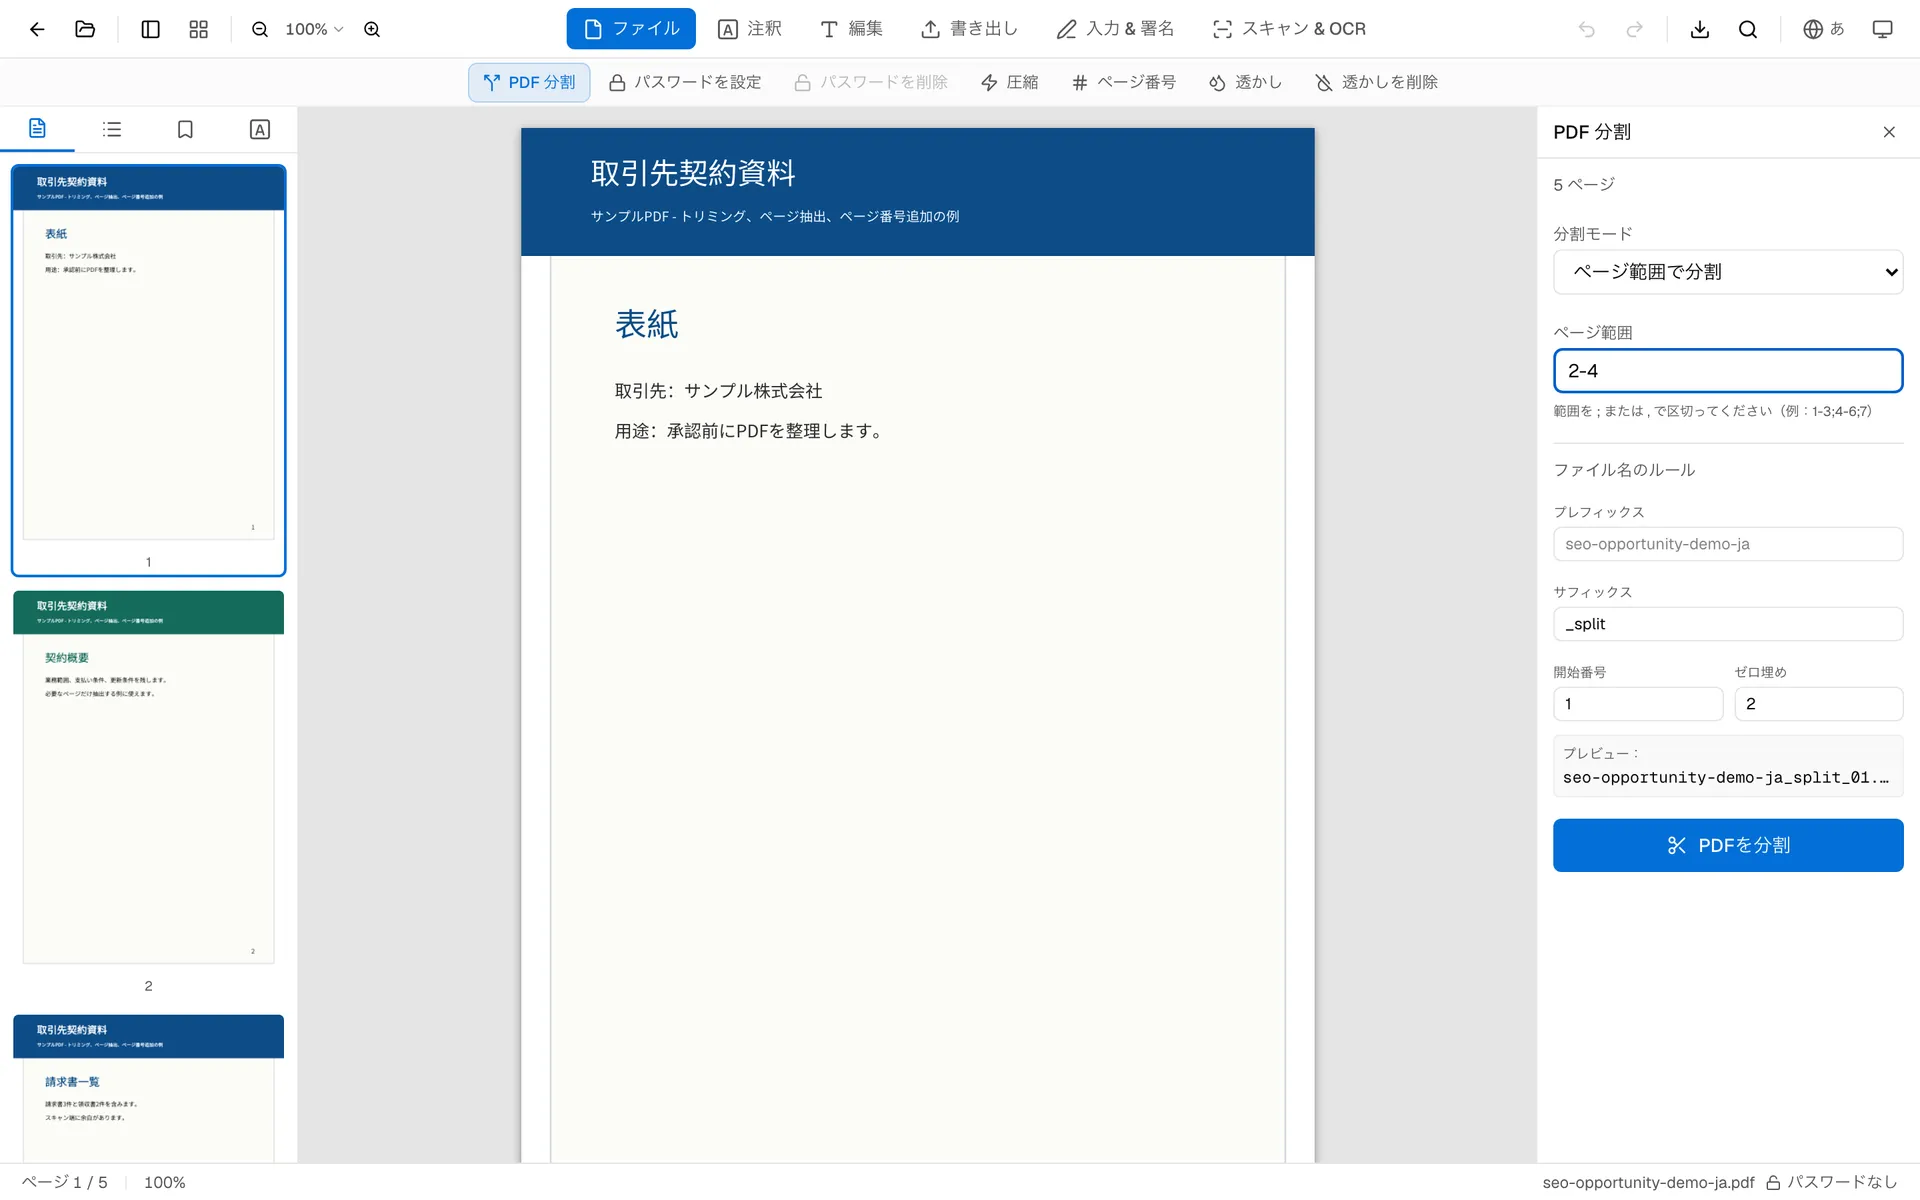Close the PDF 分割 panel

point(1889,132)
